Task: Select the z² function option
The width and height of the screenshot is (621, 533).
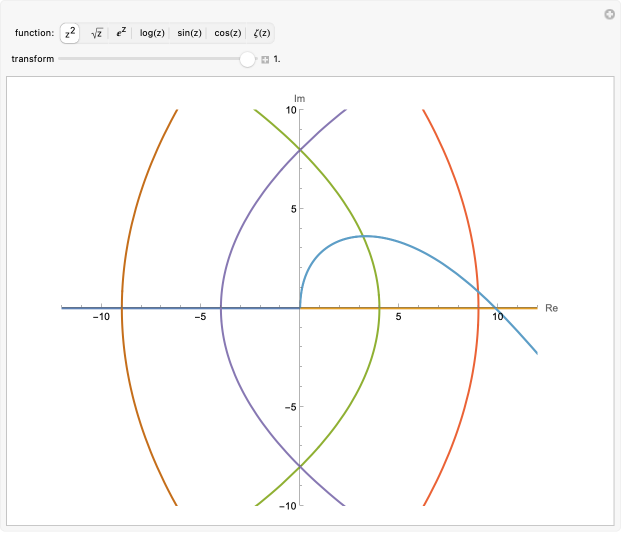Action: click(x=70, y=33)
